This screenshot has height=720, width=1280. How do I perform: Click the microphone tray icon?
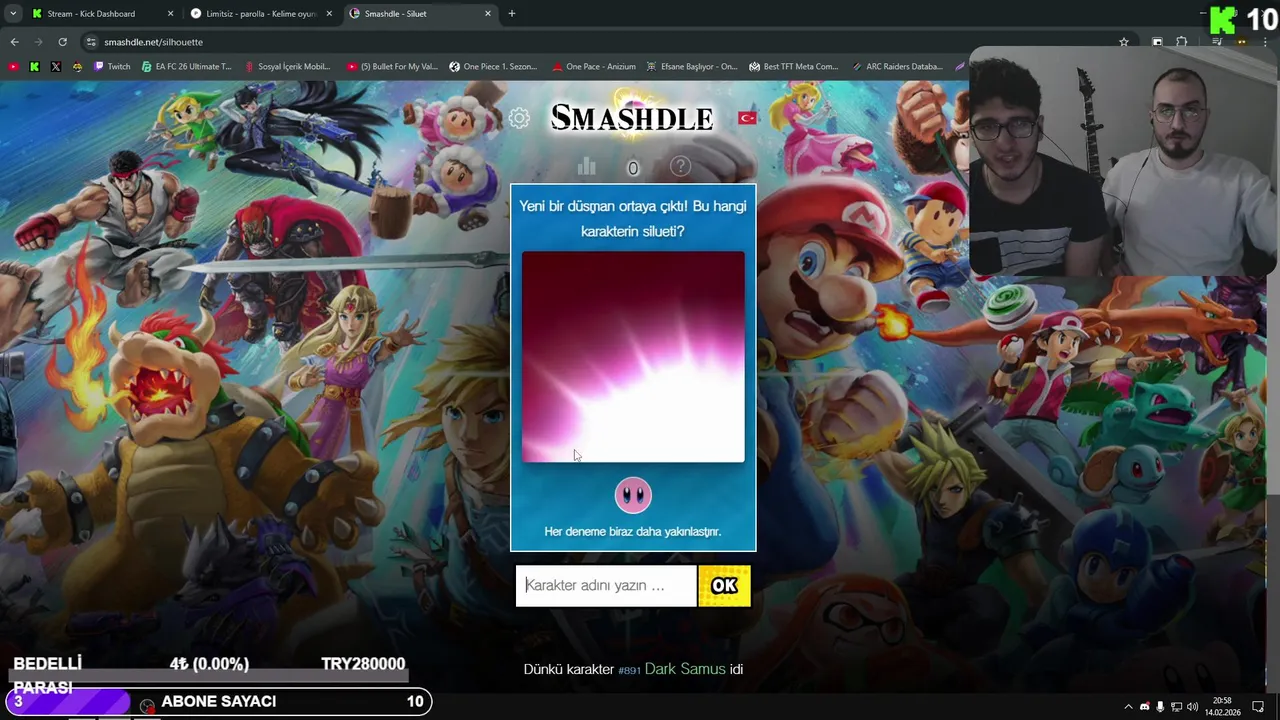click(1161, 707)
